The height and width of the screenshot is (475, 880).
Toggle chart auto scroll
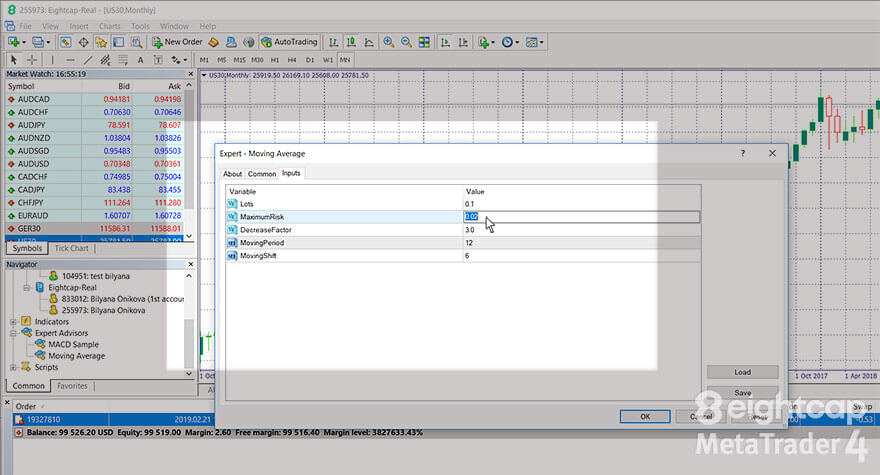point(446,42)
